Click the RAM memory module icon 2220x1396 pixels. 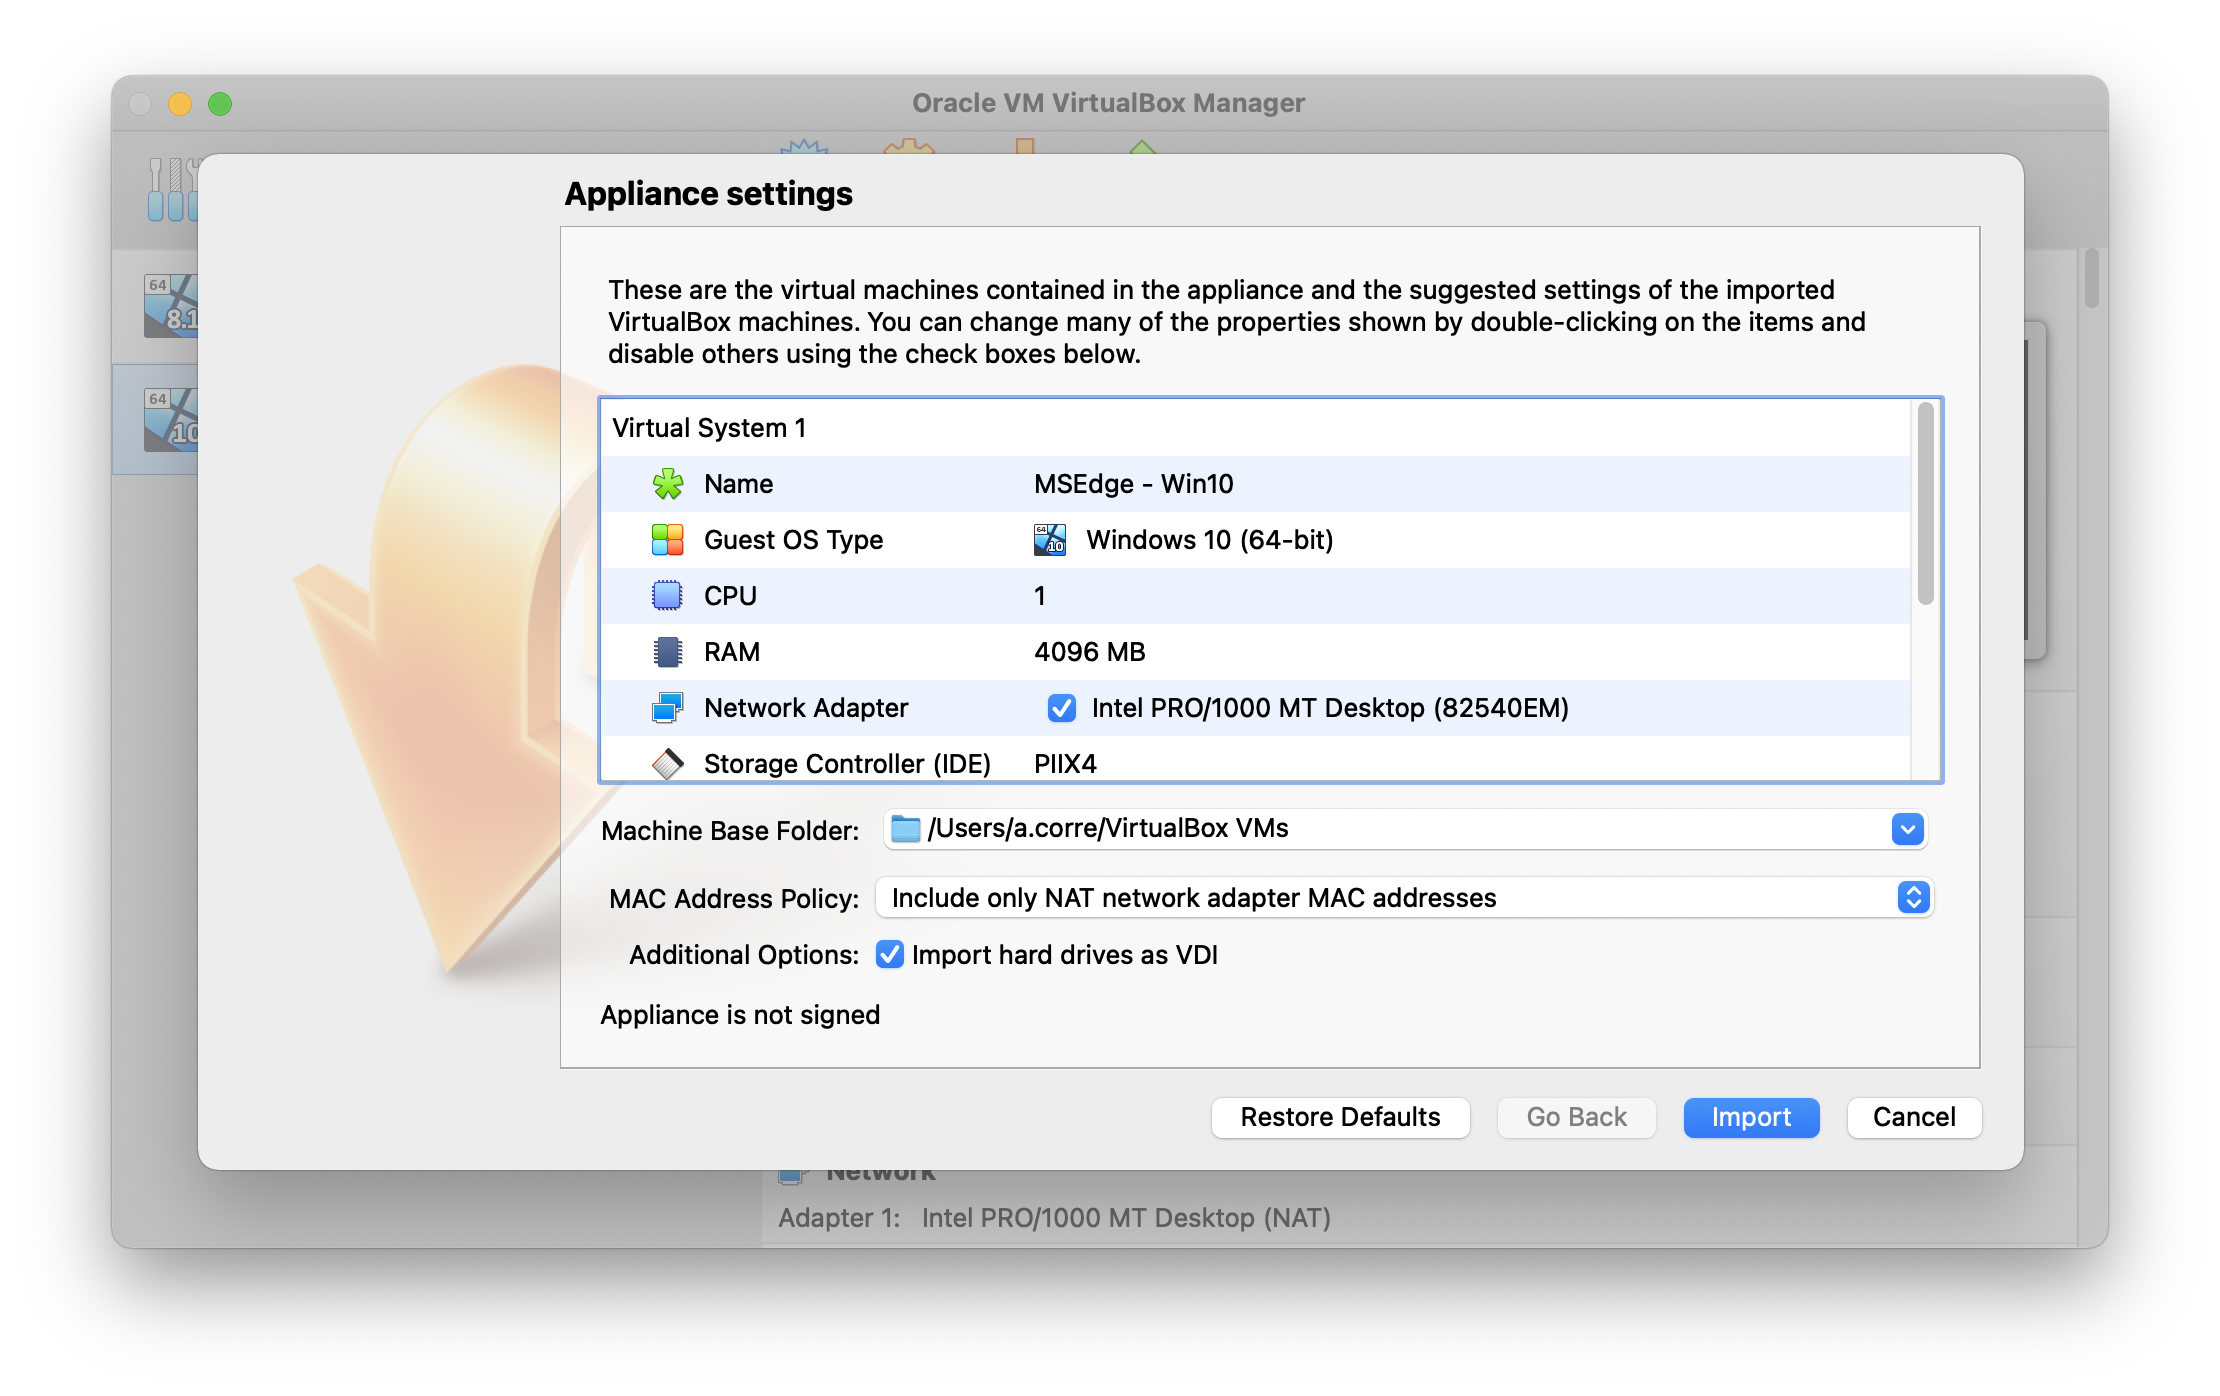click(x=667, y=652)
